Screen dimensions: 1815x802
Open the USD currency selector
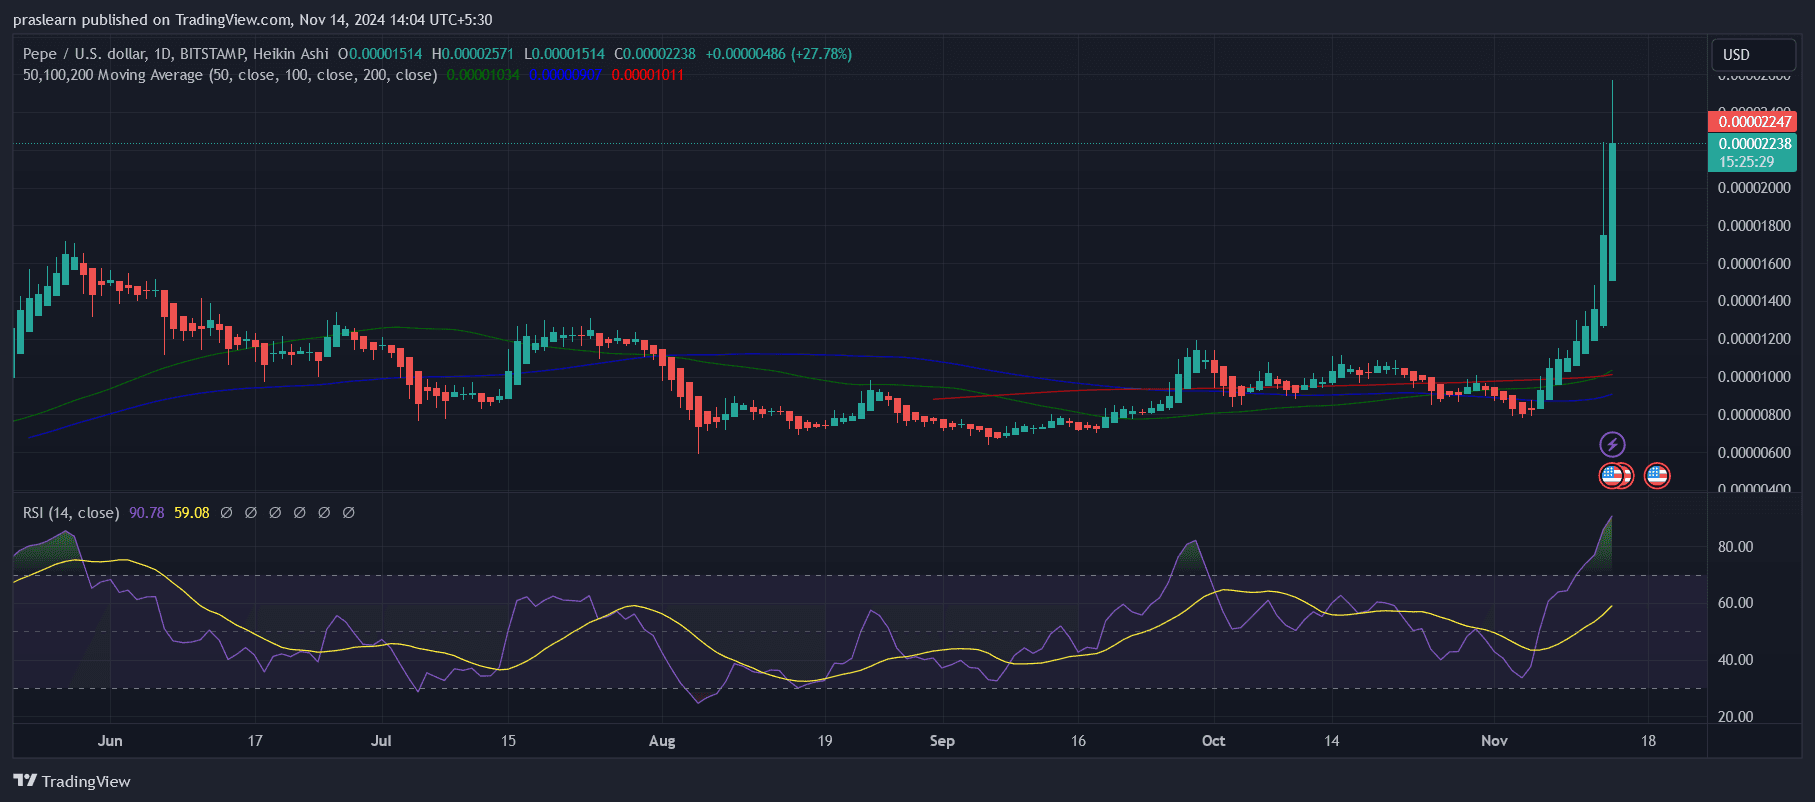click(1753, 55)
